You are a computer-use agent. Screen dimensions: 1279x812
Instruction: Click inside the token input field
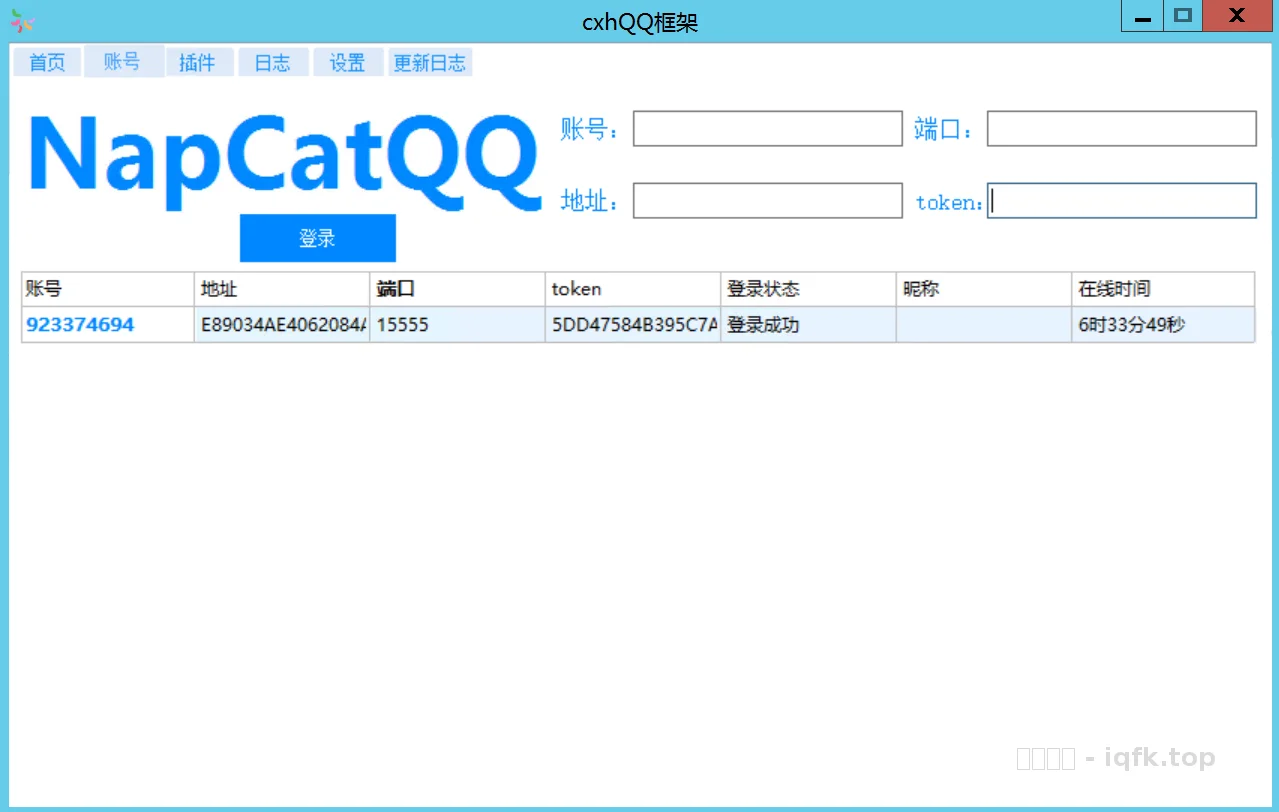coord(1119,200)
